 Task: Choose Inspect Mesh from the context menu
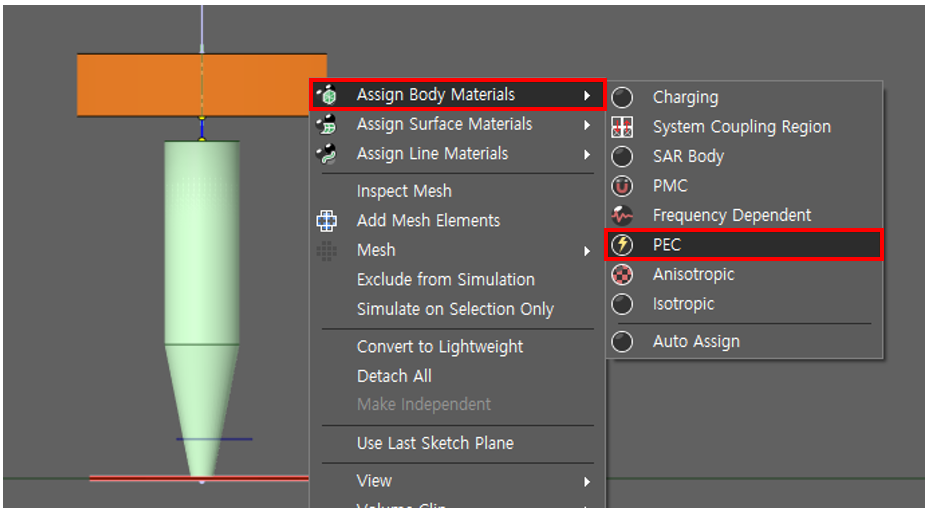coord(404,191)
